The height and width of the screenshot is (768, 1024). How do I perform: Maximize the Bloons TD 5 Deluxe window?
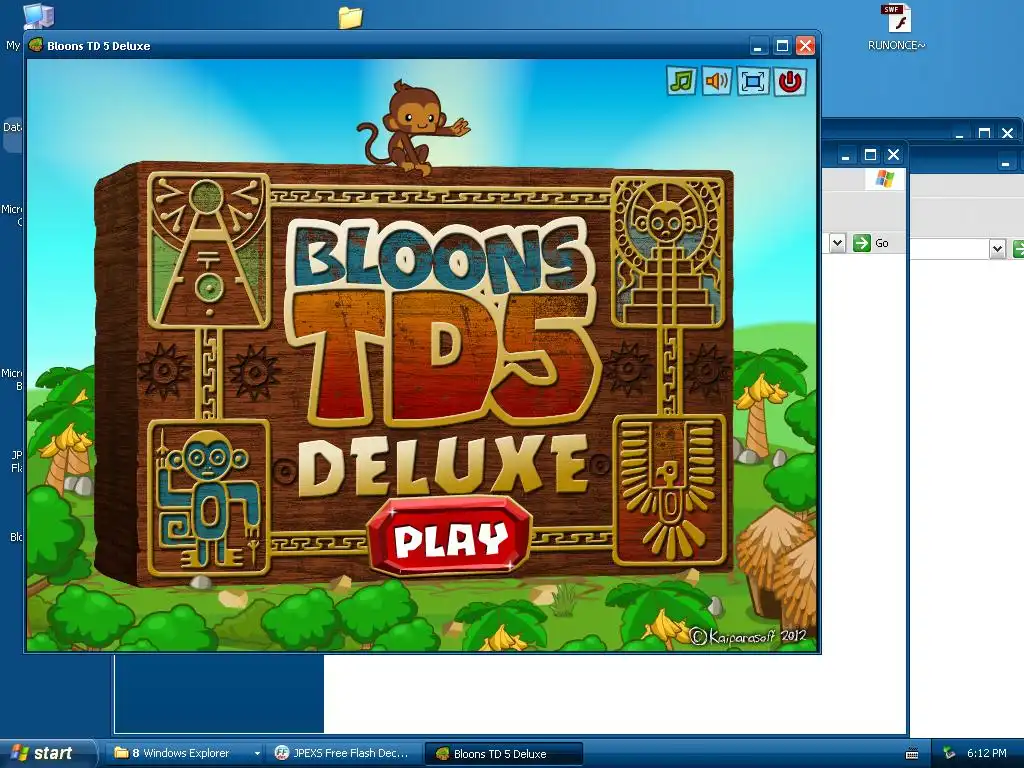click(x=782, y=46)
